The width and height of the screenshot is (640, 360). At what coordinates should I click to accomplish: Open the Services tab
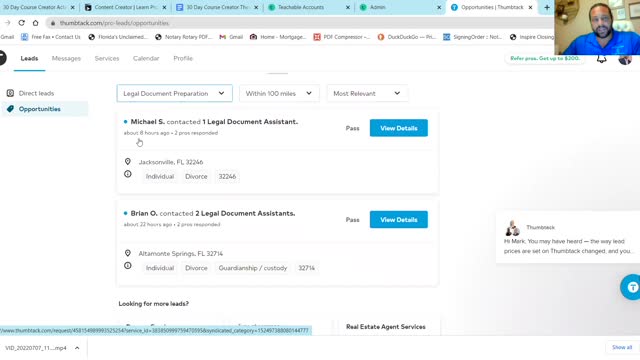[107, 58]
